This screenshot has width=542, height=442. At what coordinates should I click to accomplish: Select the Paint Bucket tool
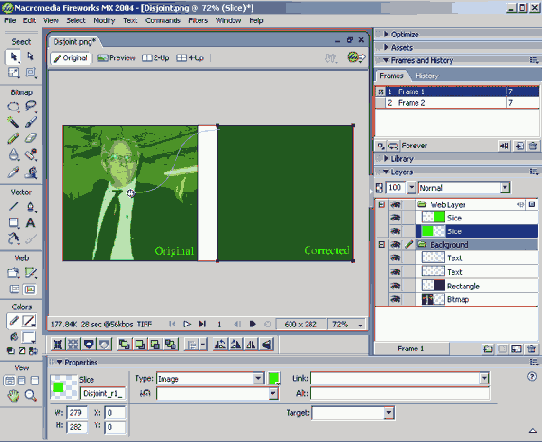coord(31,172)
